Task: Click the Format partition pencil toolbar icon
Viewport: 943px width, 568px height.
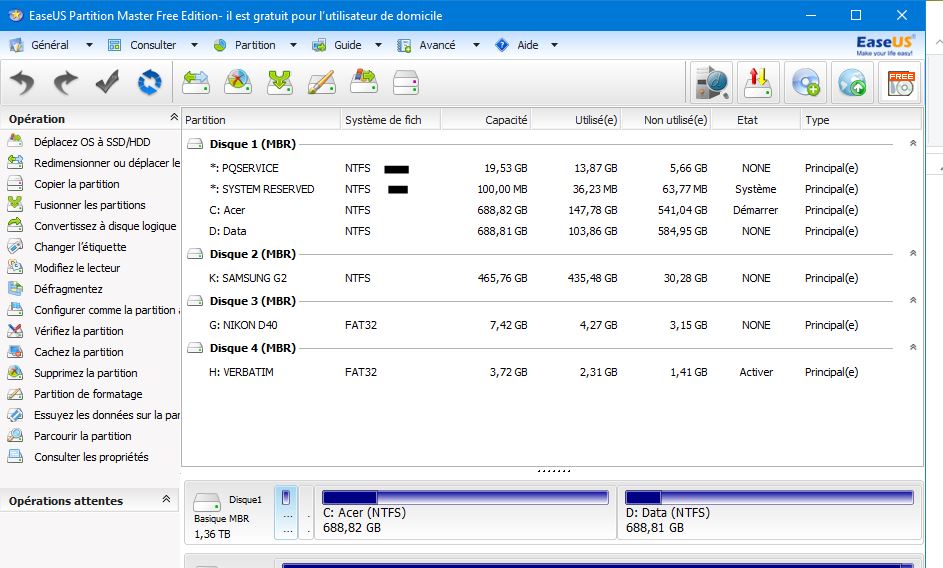Action: coord(322,82)
